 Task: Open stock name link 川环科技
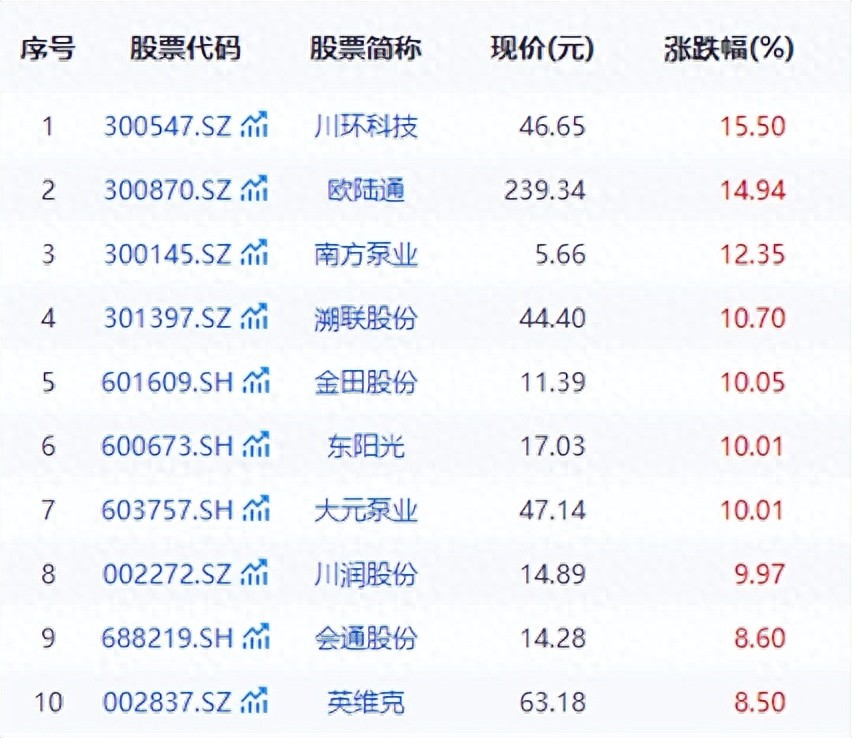click(x=365, y=126)
